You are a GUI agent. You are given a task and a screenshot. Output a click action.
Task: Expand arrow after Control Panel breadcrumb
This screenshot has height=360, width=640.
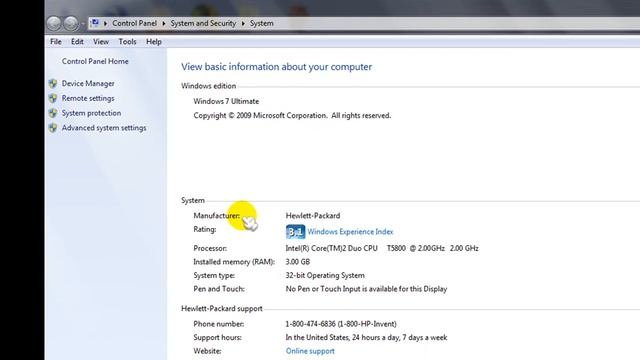tap(164, 23)
